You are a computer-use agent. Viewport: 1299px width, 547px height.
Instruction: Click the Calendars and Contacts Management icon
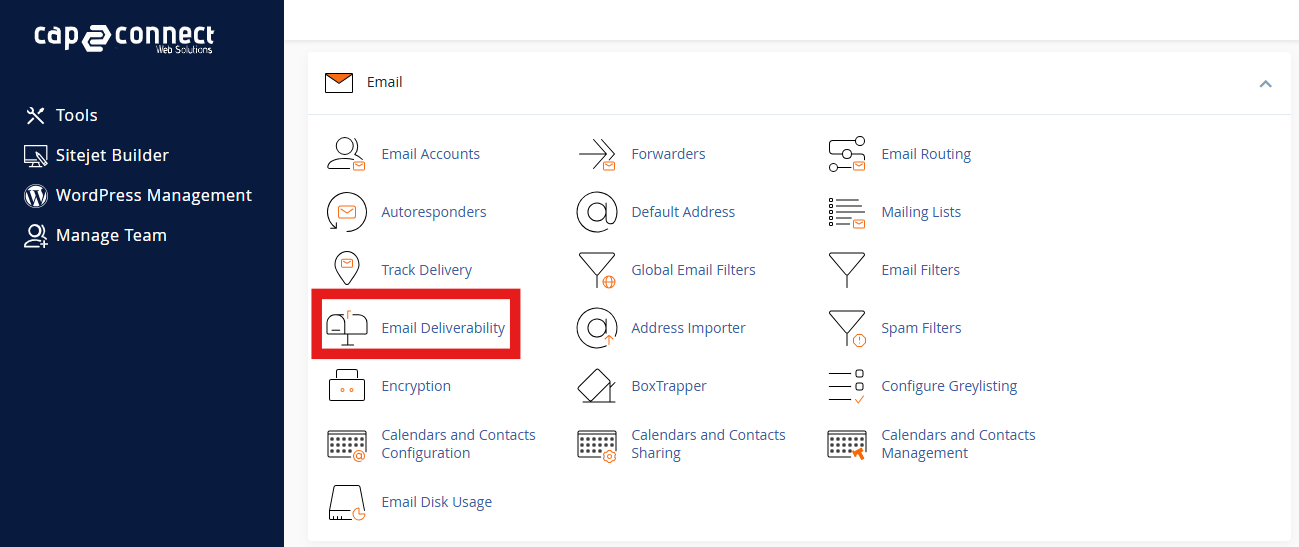(x=847, y=444)
